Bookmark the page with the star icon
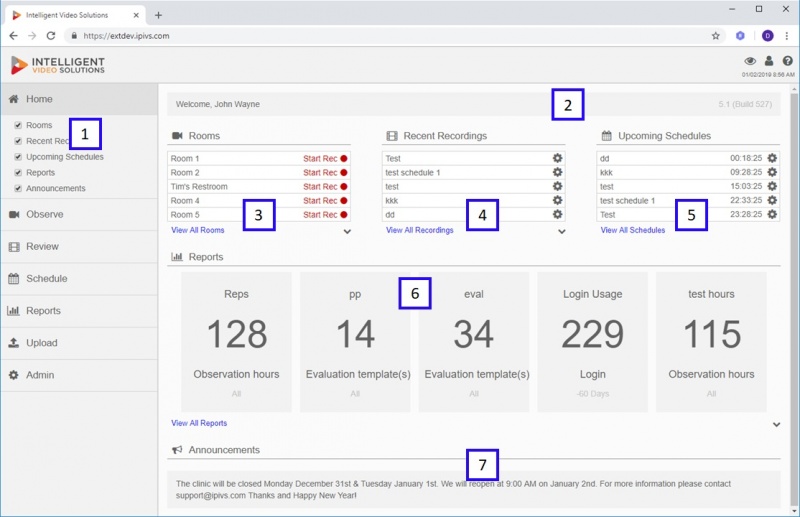 [x=715, y=36]
